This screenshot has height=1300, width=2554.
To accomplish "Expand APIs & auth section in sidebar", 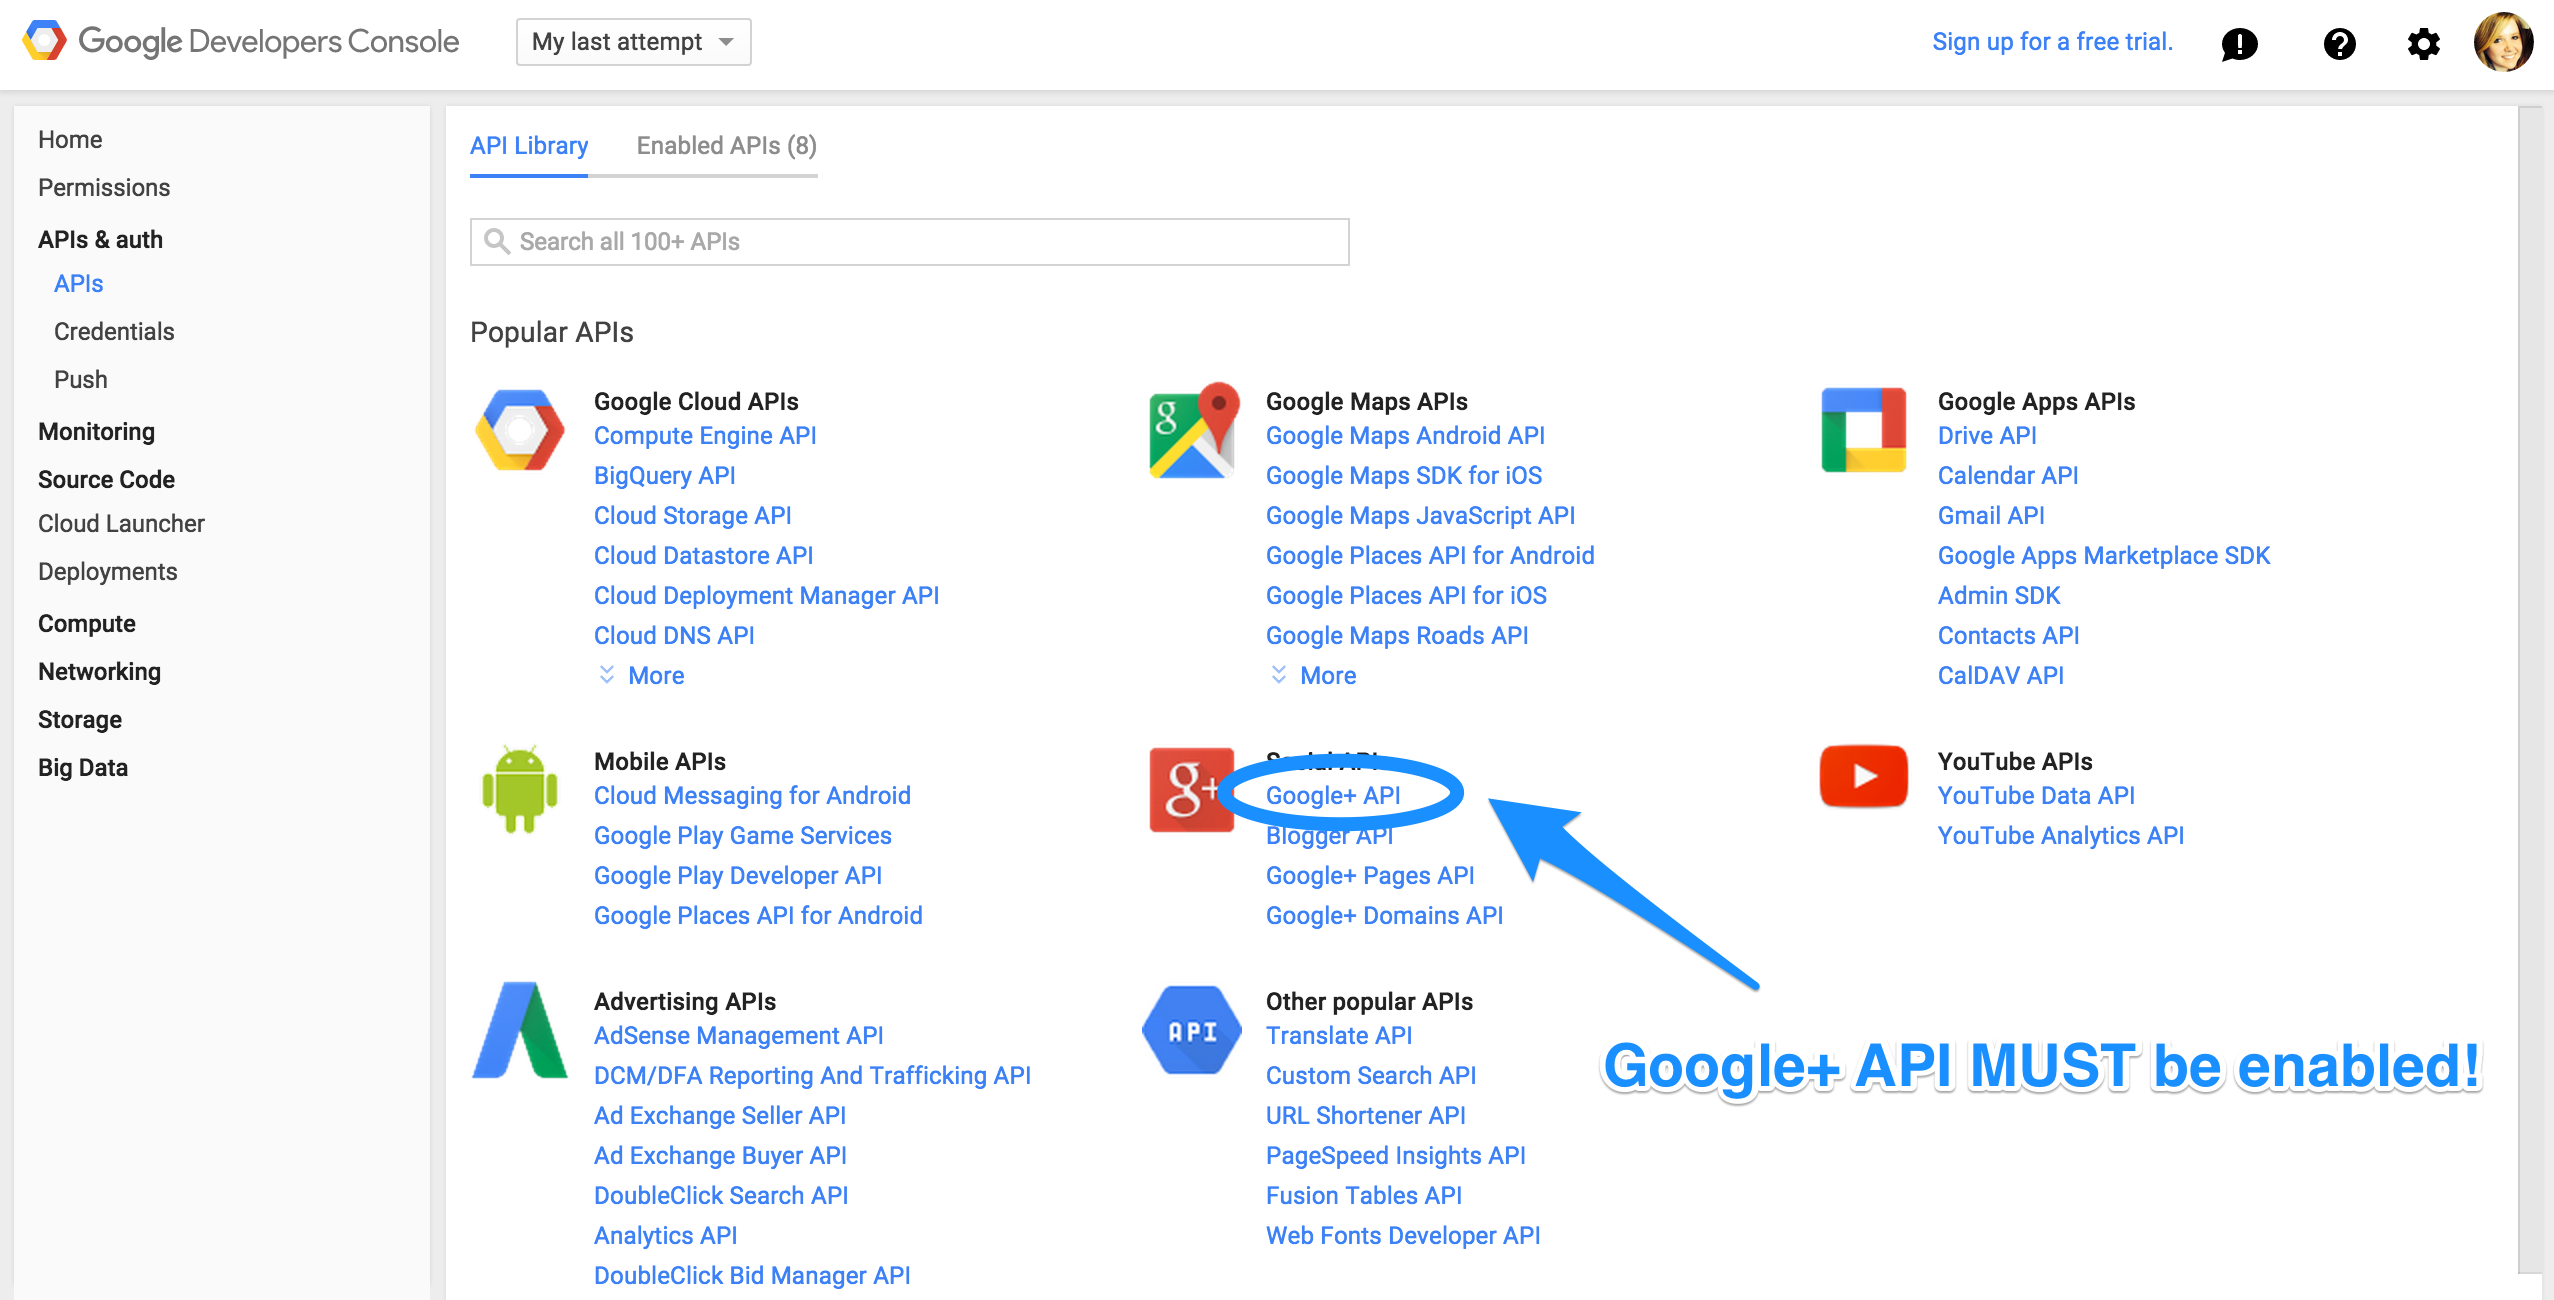I will coord(100,239).
